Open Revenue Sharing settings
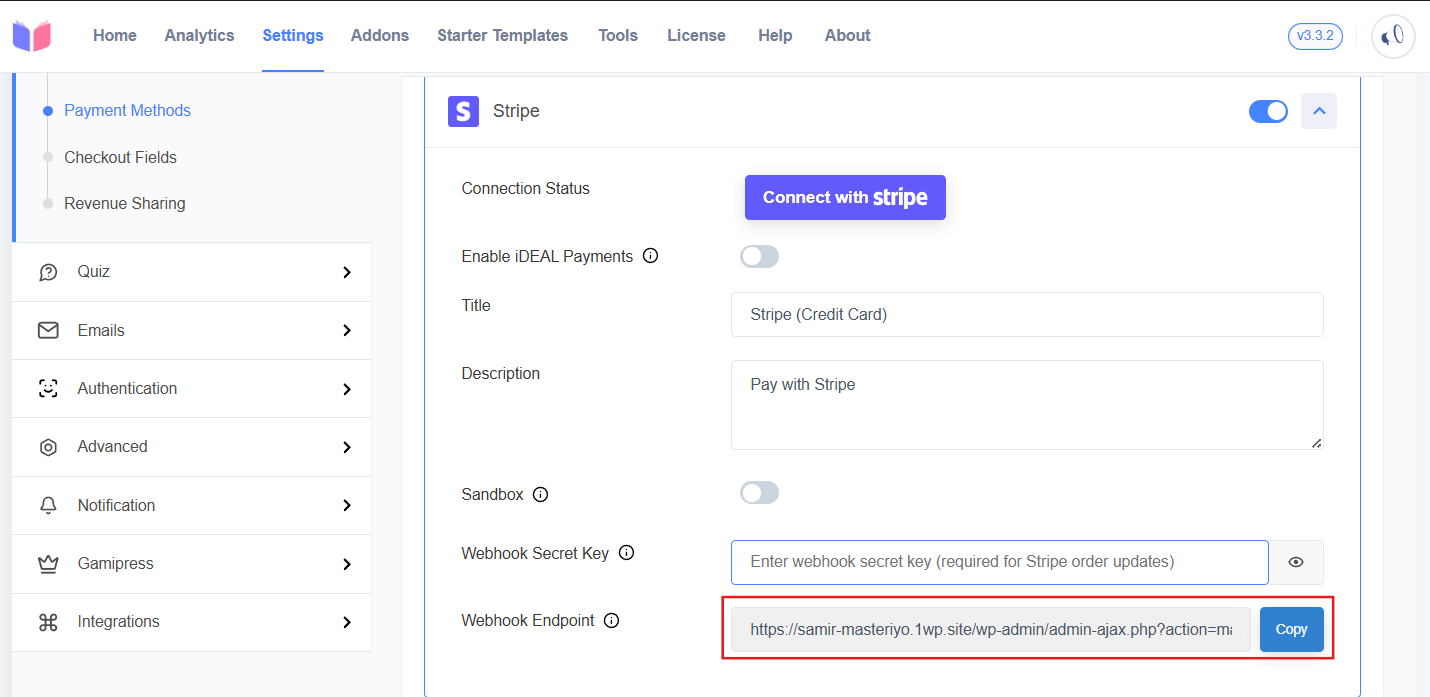This screenshot has height=697, width=1430. click(125, 203)
